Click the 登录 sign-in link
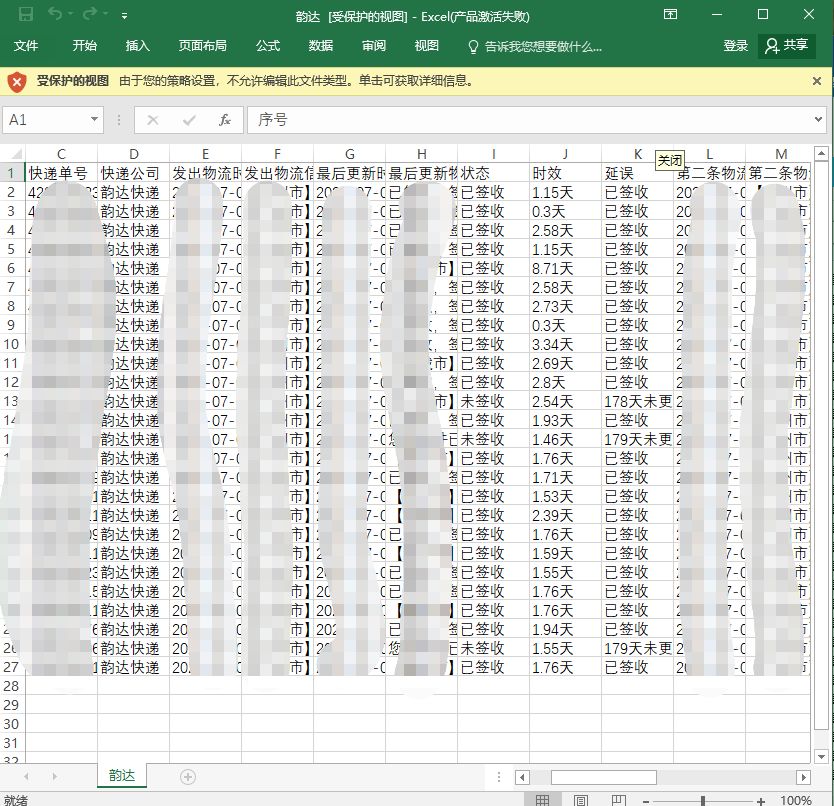 tap(736, 46)
